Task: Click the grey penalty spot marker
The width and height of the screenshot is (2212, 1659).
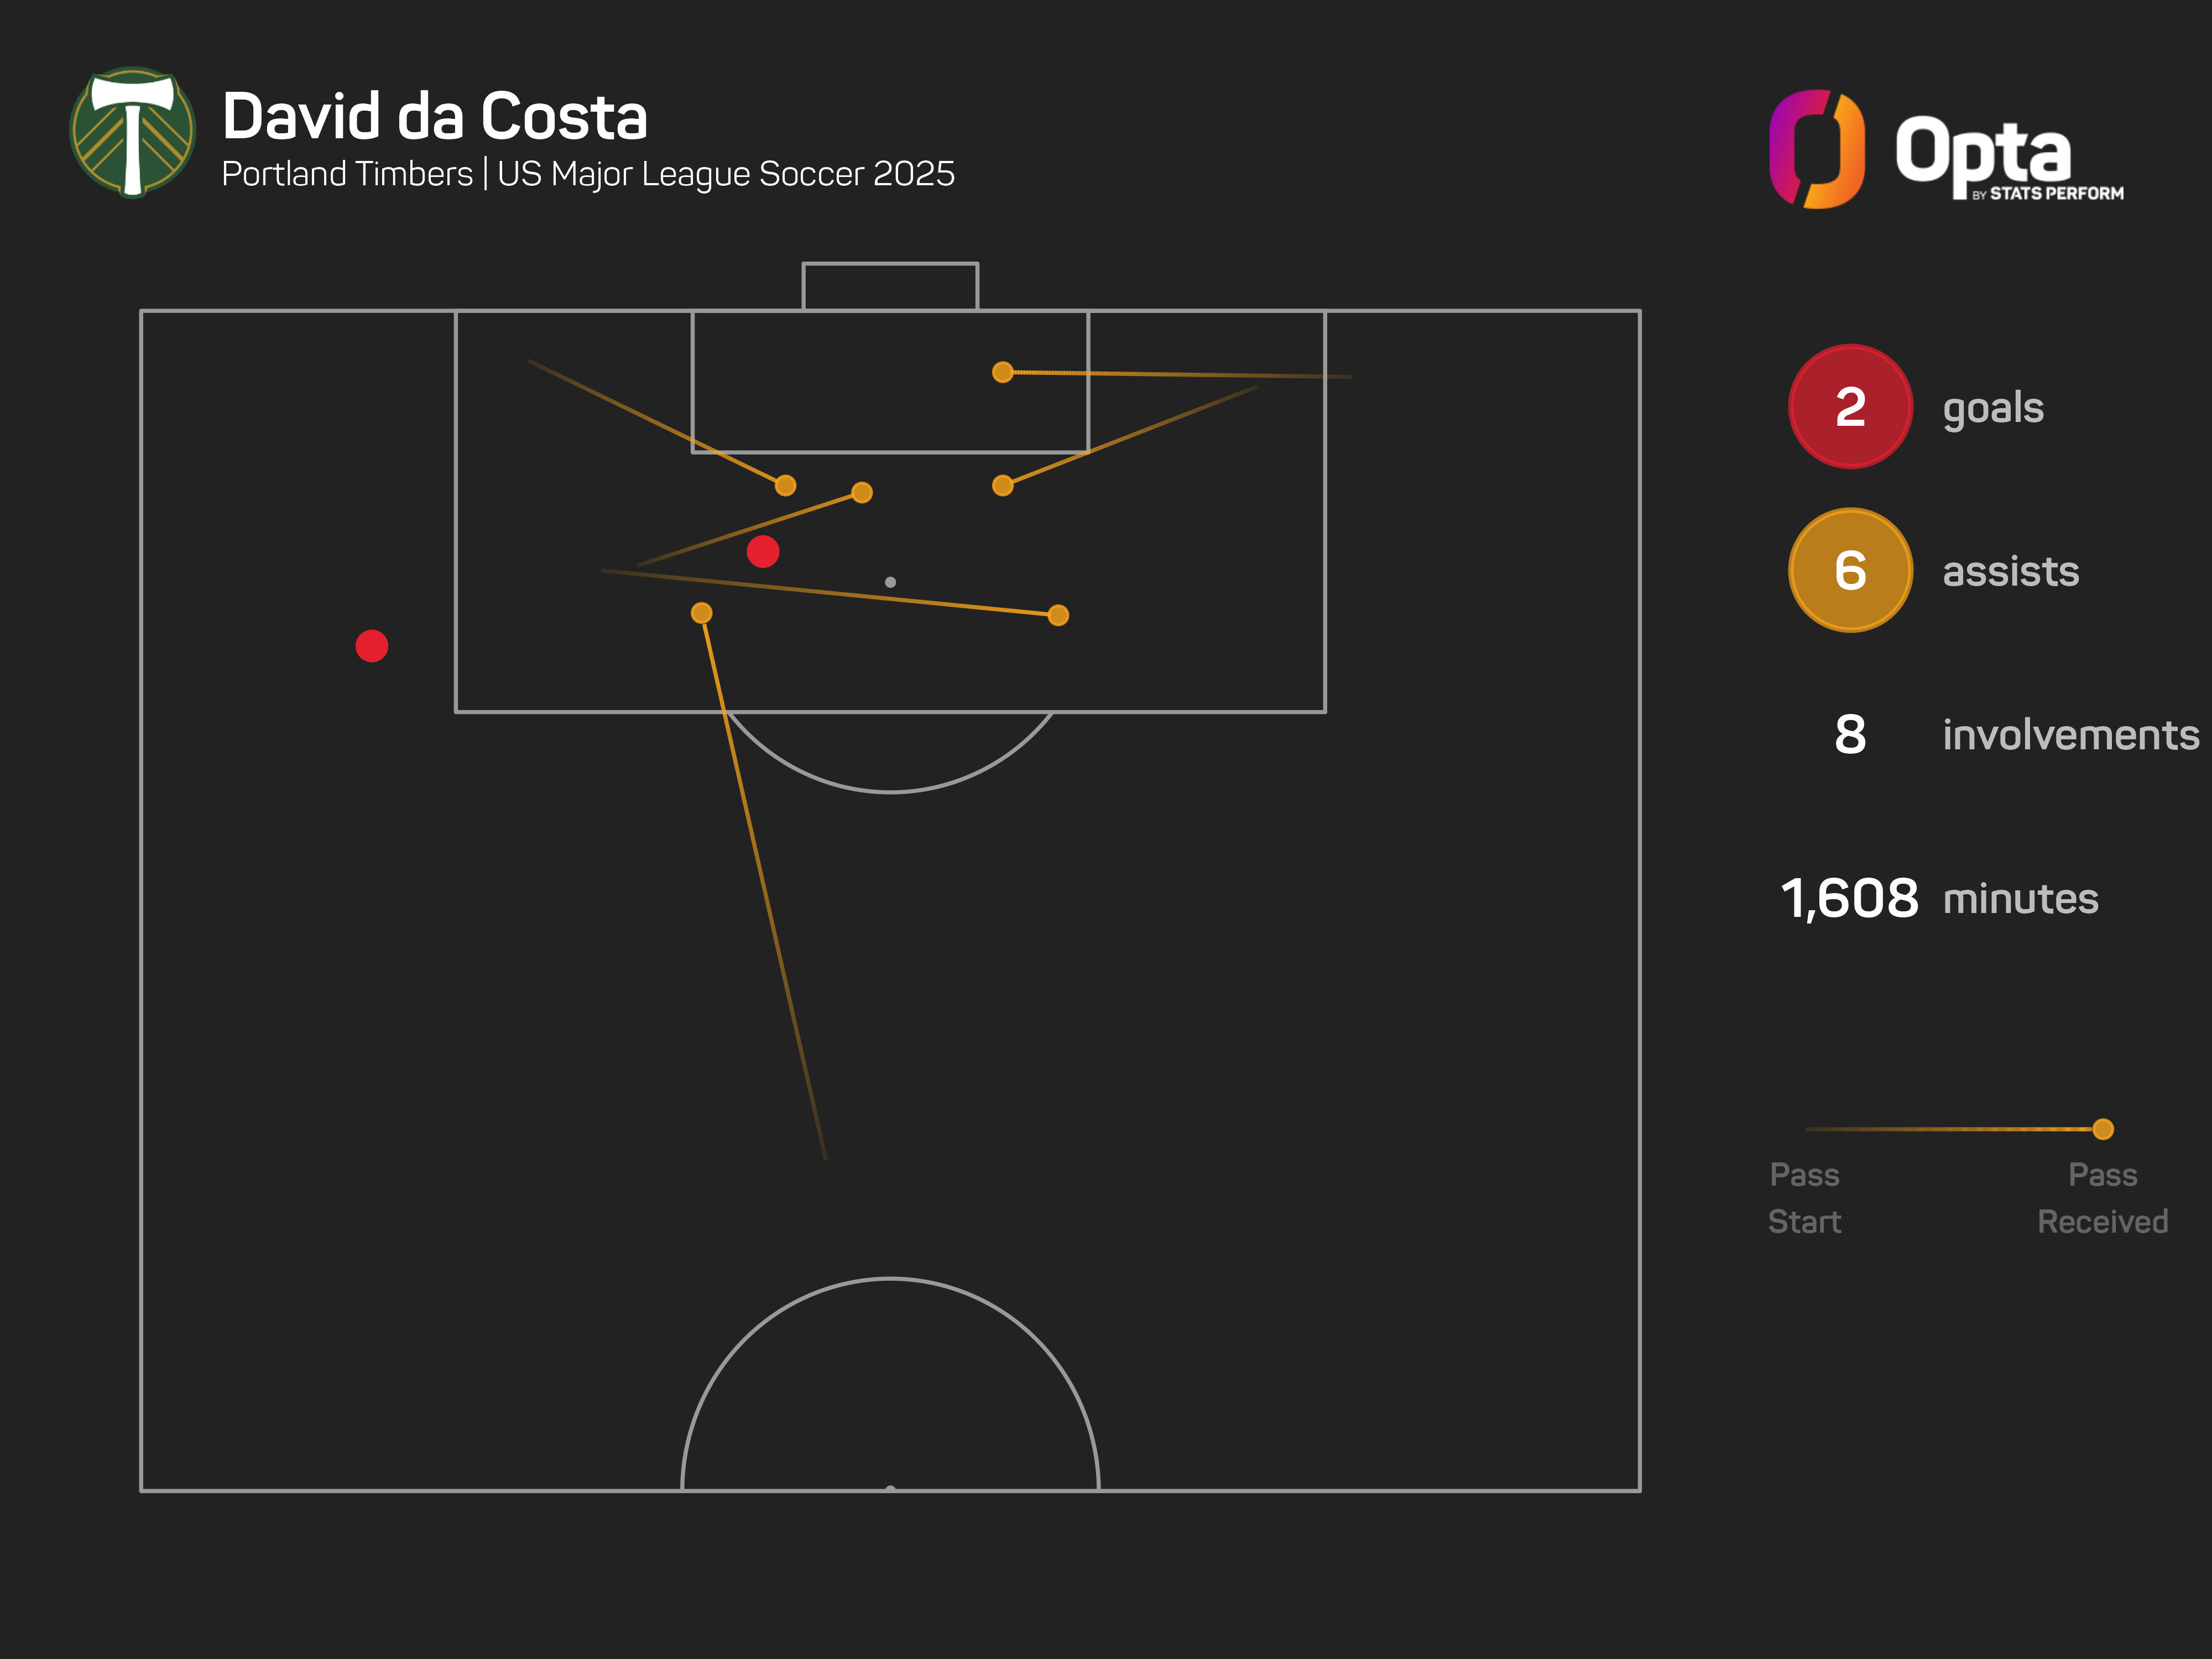Action: tap(890, 582)
